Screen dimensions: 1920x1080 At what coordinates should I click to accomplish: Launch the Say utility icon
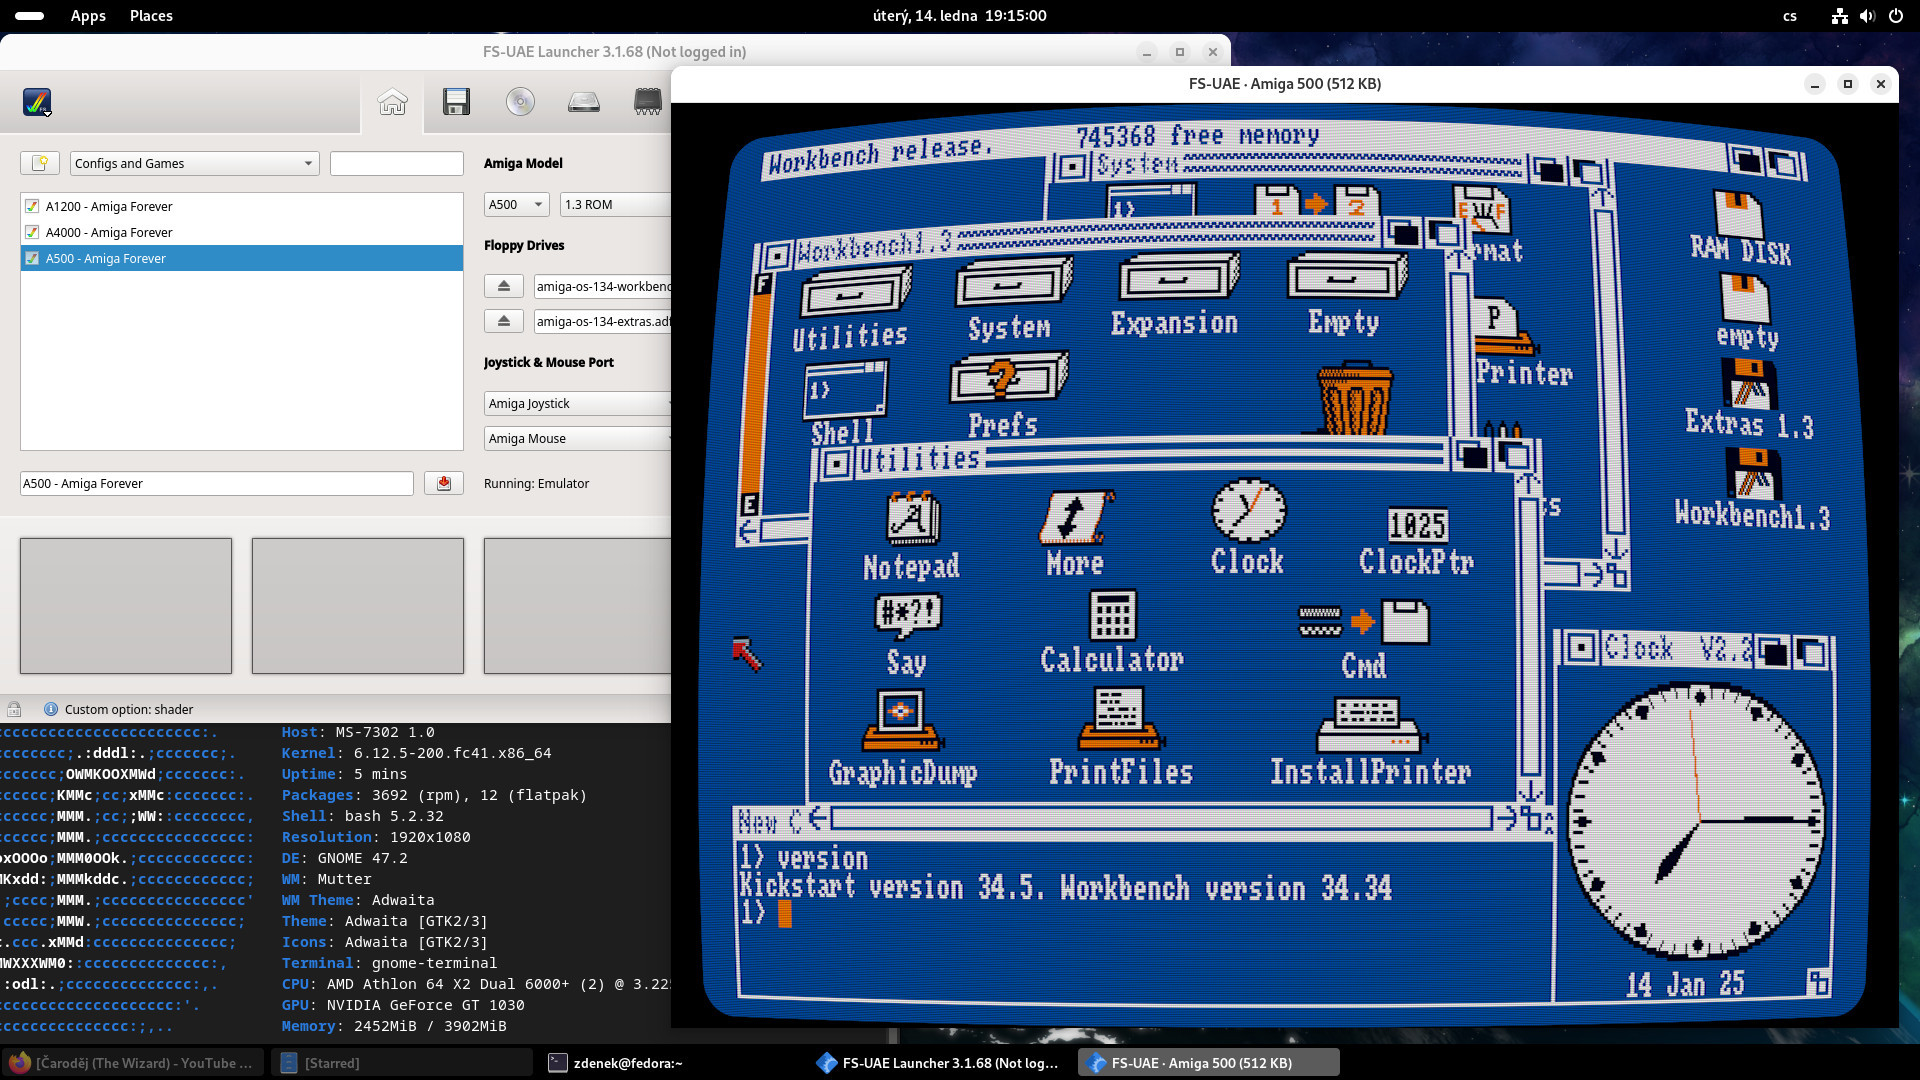[x=907, y=616]
